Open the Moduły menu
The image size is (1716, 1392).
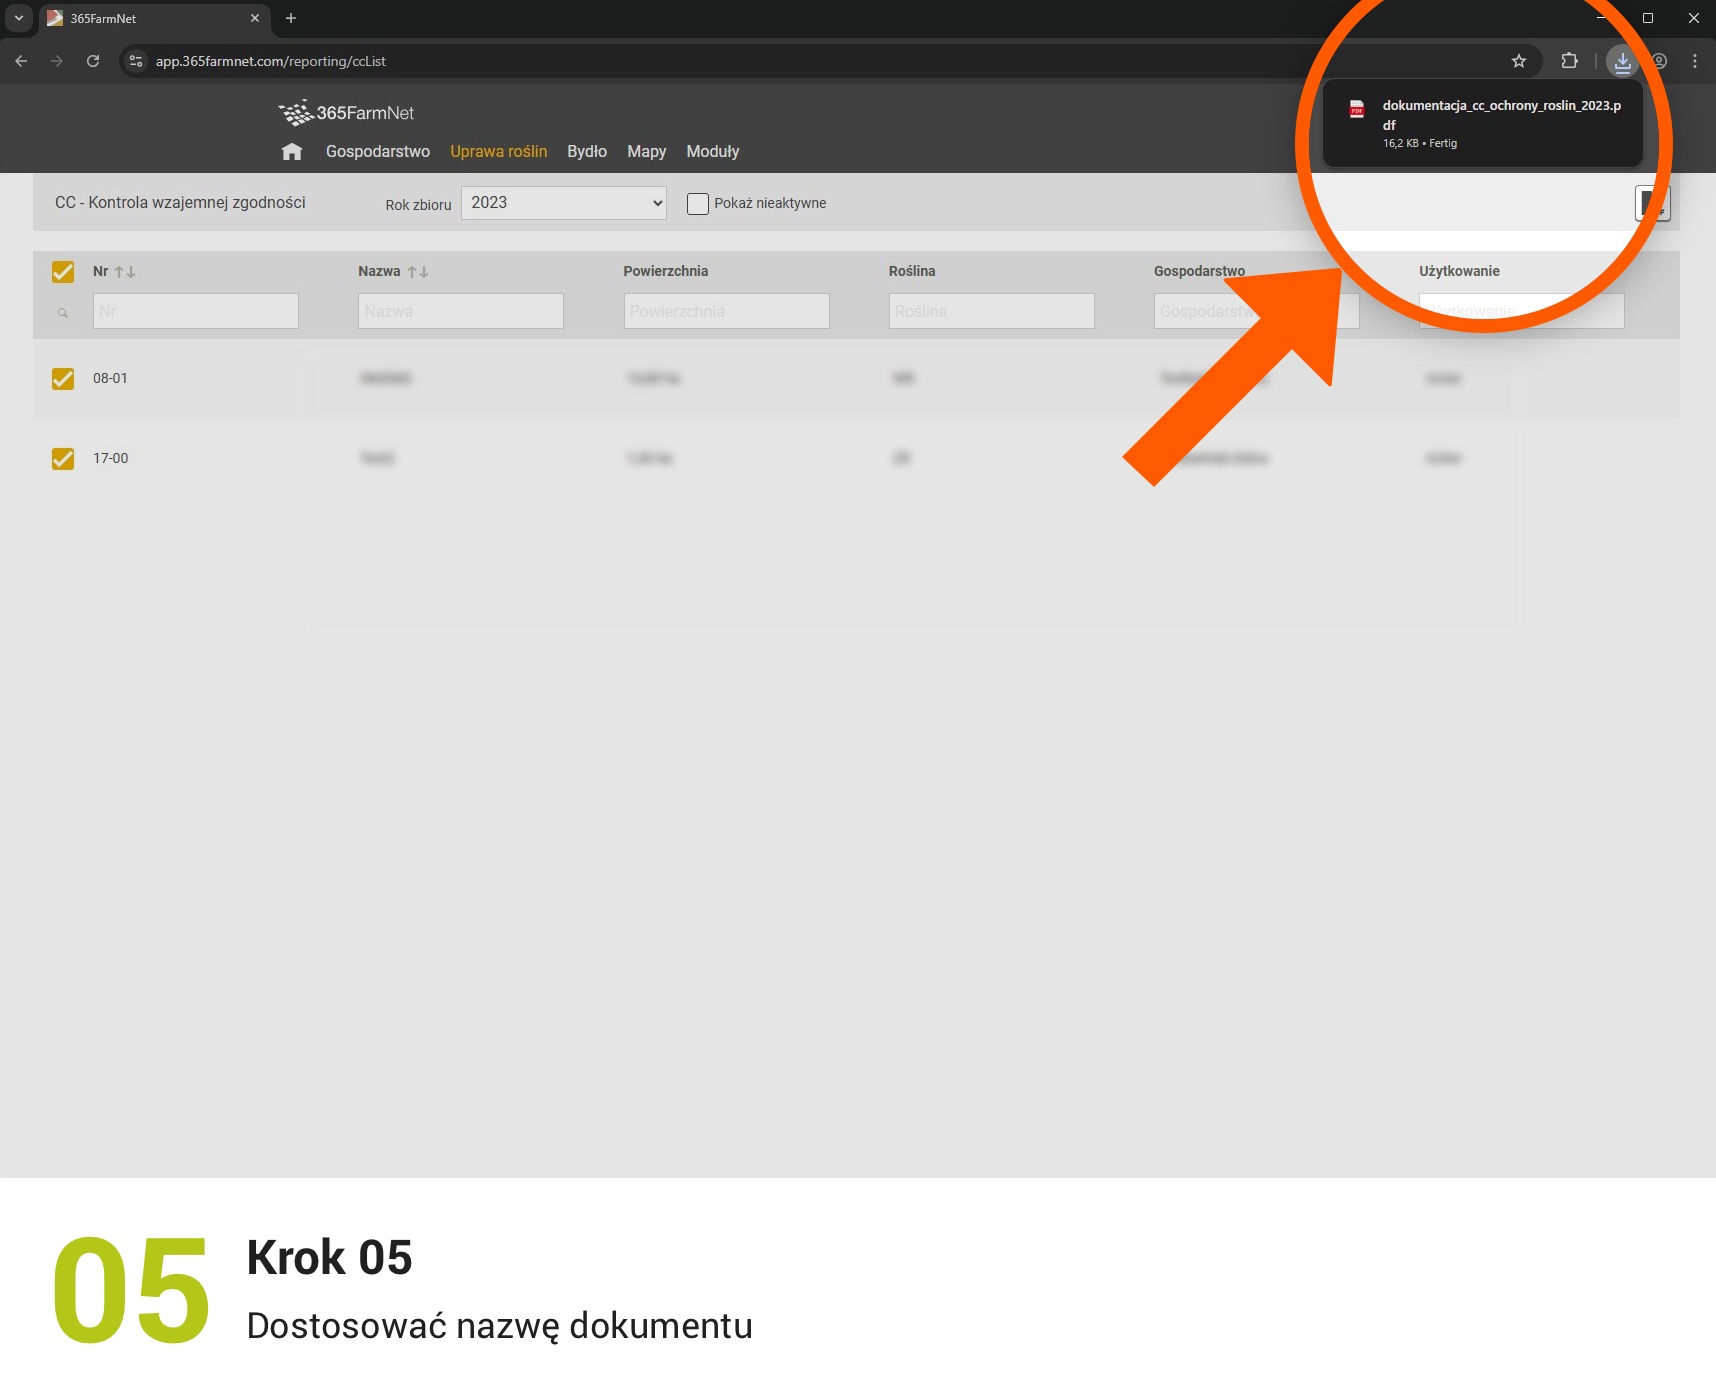pyautogui.click(x=712, y=152)
